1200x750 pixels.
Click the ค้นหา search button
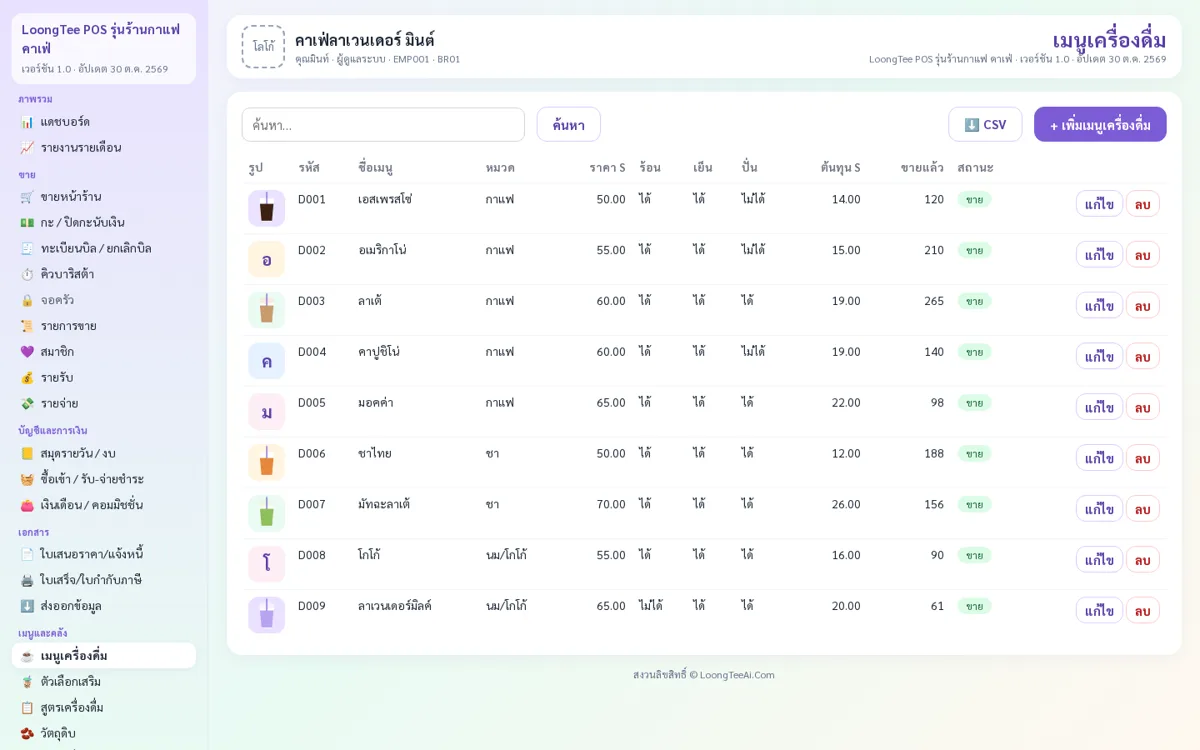[x=569, y=125]
